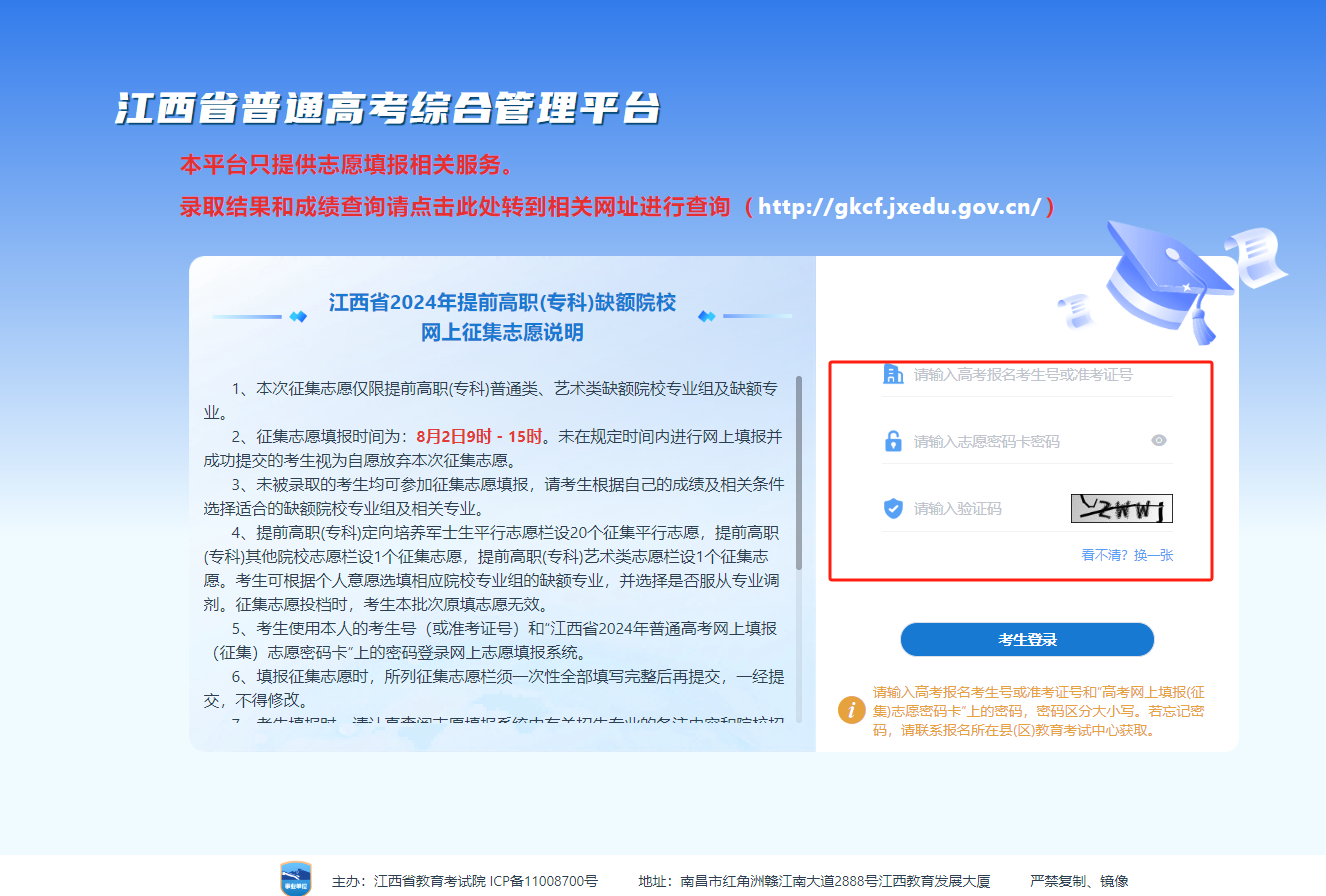Click the captcha image to refresh it

(1121, 509)
